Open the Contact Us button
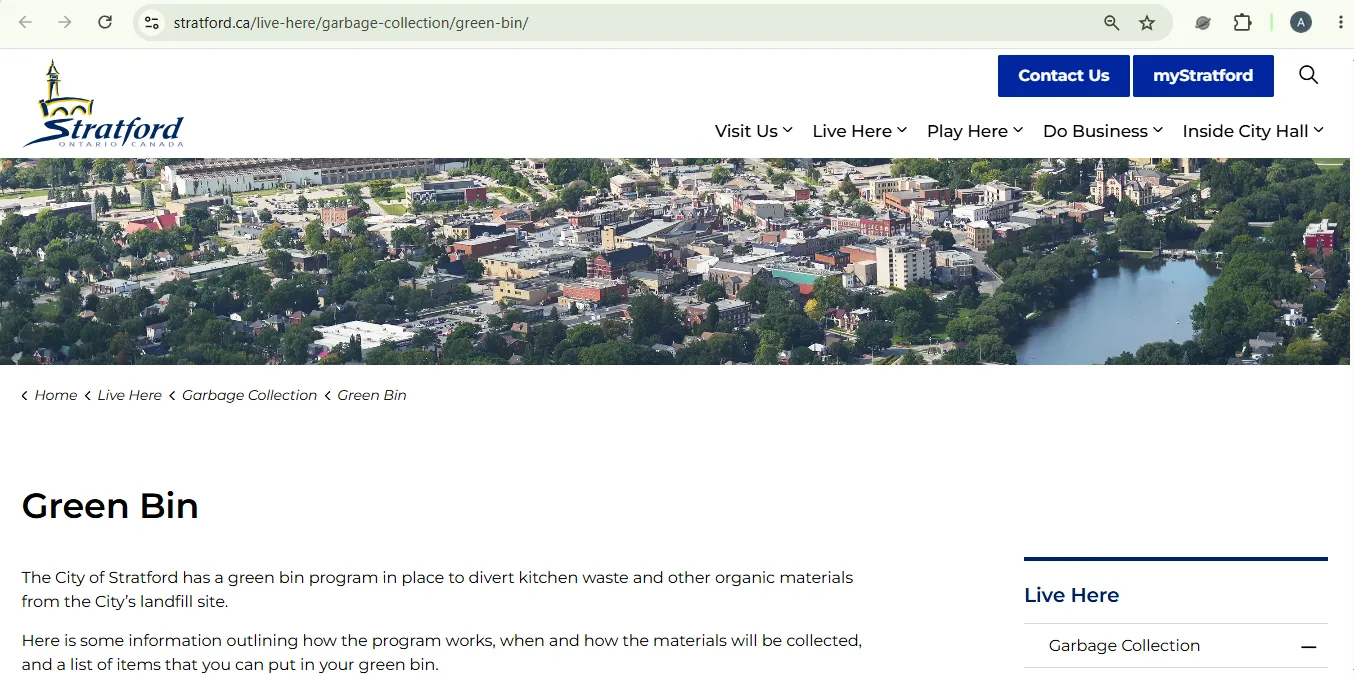This screenshot has width=1354, height=679. (1063, 76)
